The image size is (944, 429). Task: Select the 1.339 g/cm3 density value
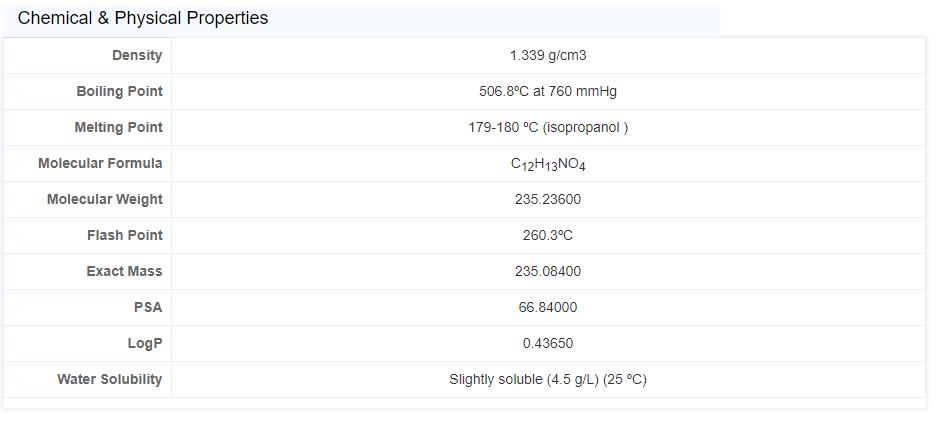[x=548, y=55]
